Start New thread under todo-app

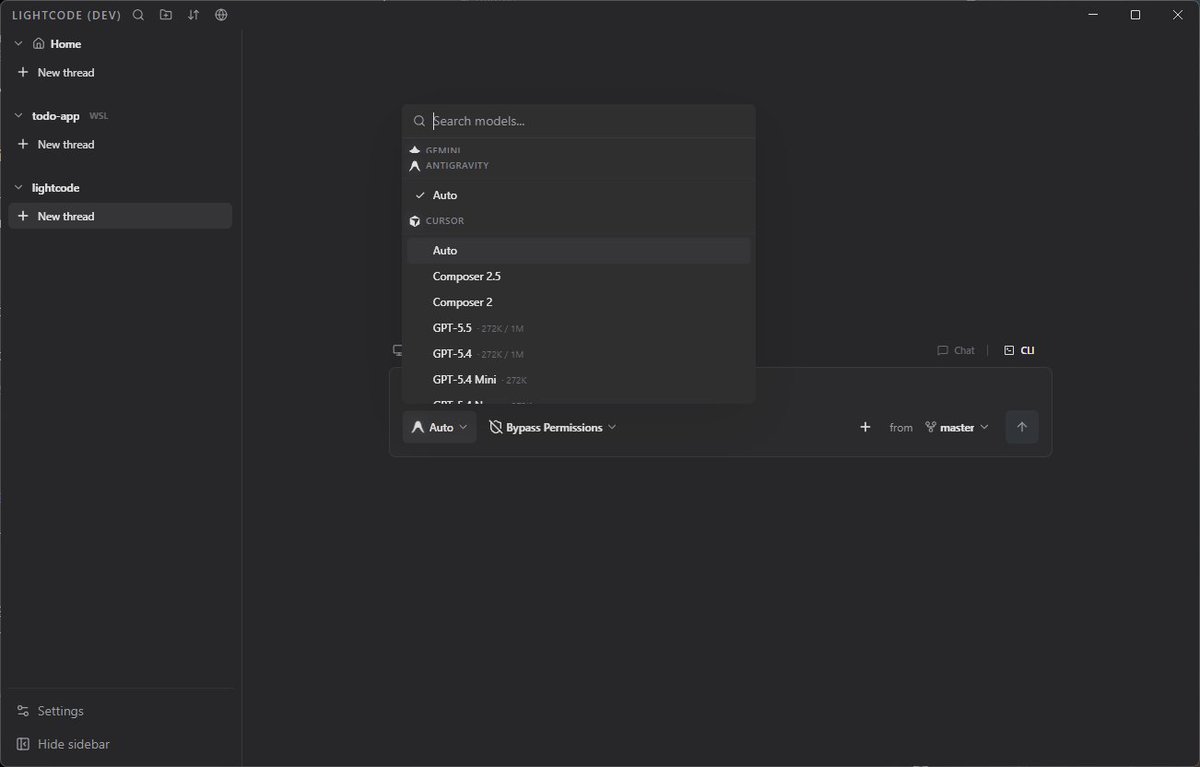120,144
